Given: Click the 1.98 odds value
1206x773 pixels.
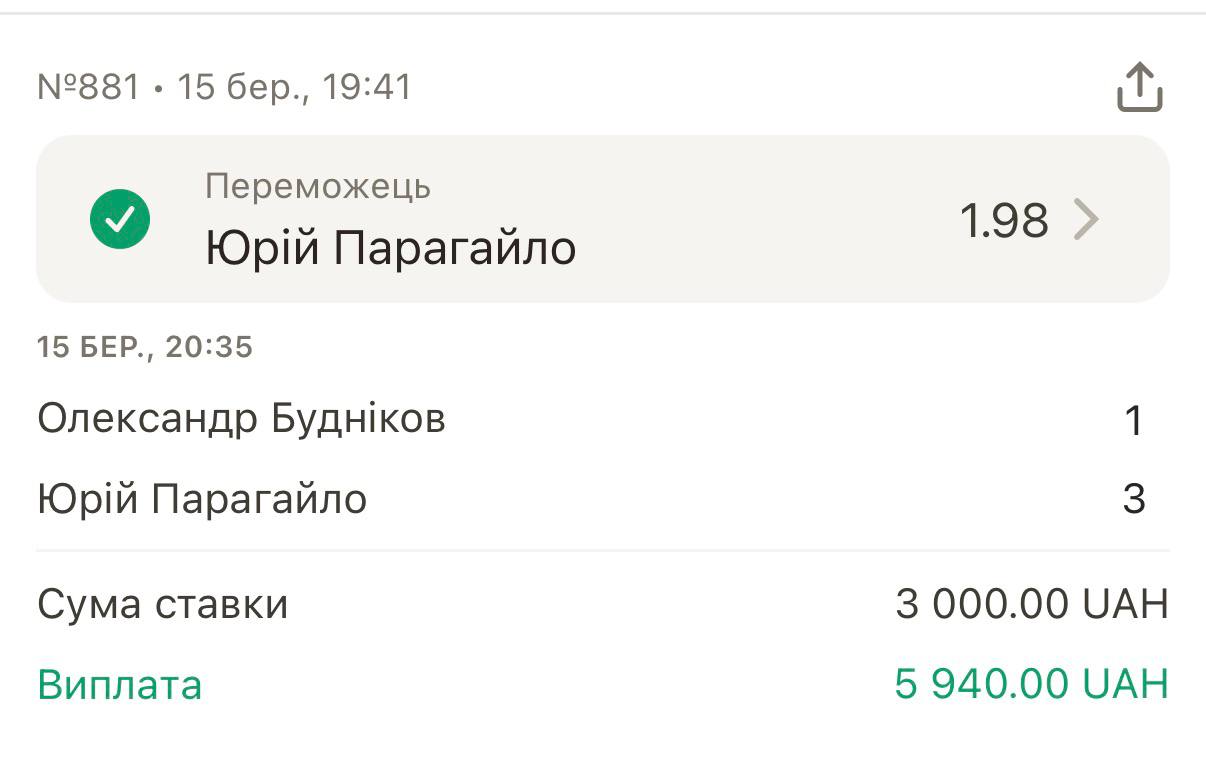Looking at the screenshot, I should [x=1003, y=220].
